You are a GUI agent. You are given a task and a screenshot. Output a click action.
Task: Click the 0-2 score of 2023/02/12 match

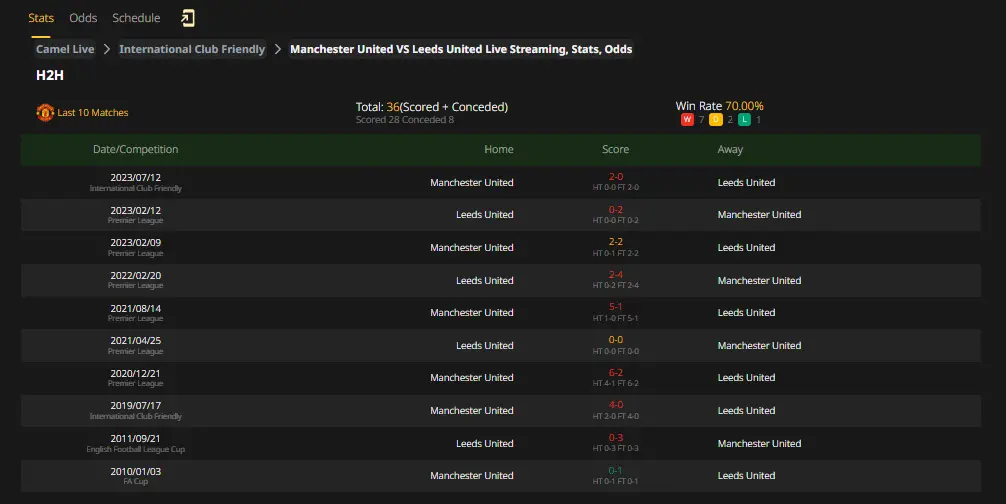coord(615,210)
